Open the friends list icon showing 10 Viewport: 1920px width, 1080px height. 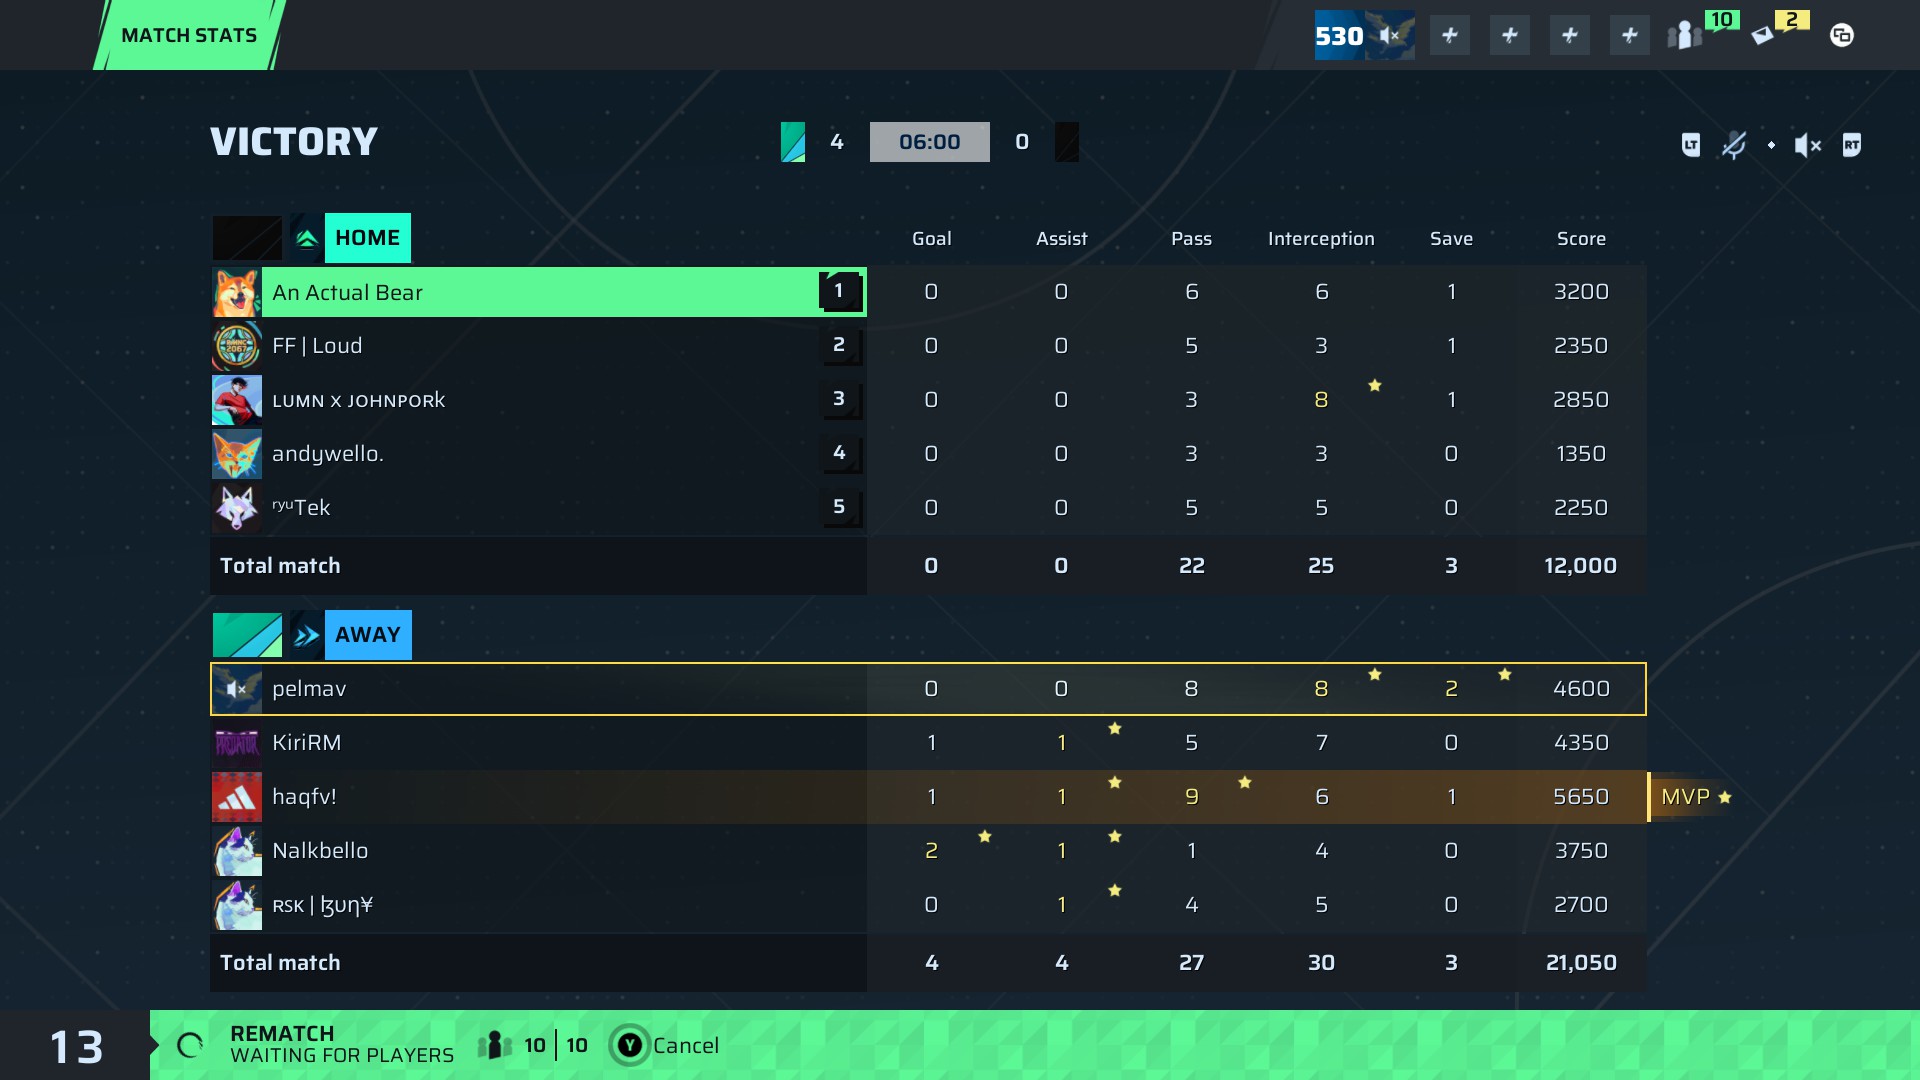1686,36
